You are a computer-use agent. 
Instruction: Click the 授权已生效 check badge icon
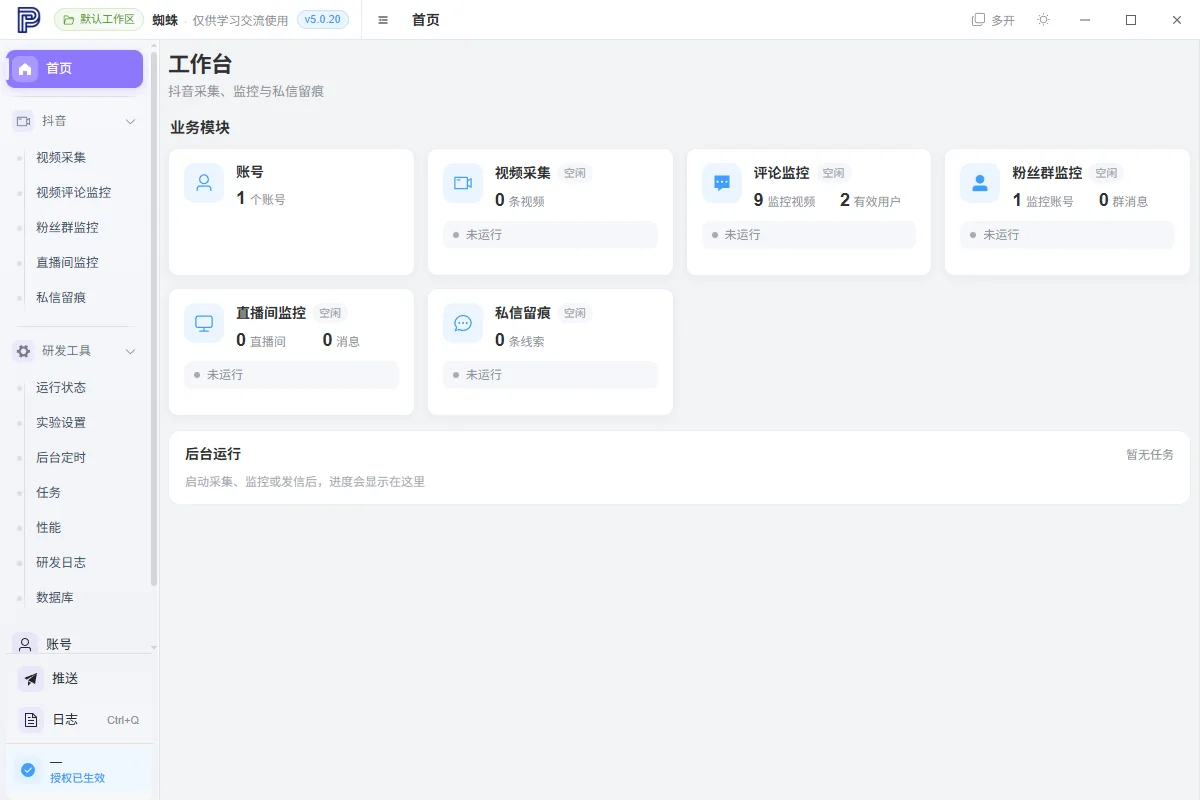tap(28, 770)
